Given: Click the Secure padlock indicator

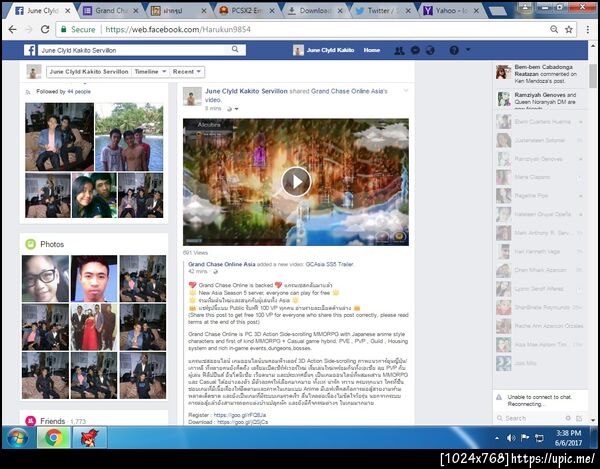Looking at the screenshot, I should 64,29.
